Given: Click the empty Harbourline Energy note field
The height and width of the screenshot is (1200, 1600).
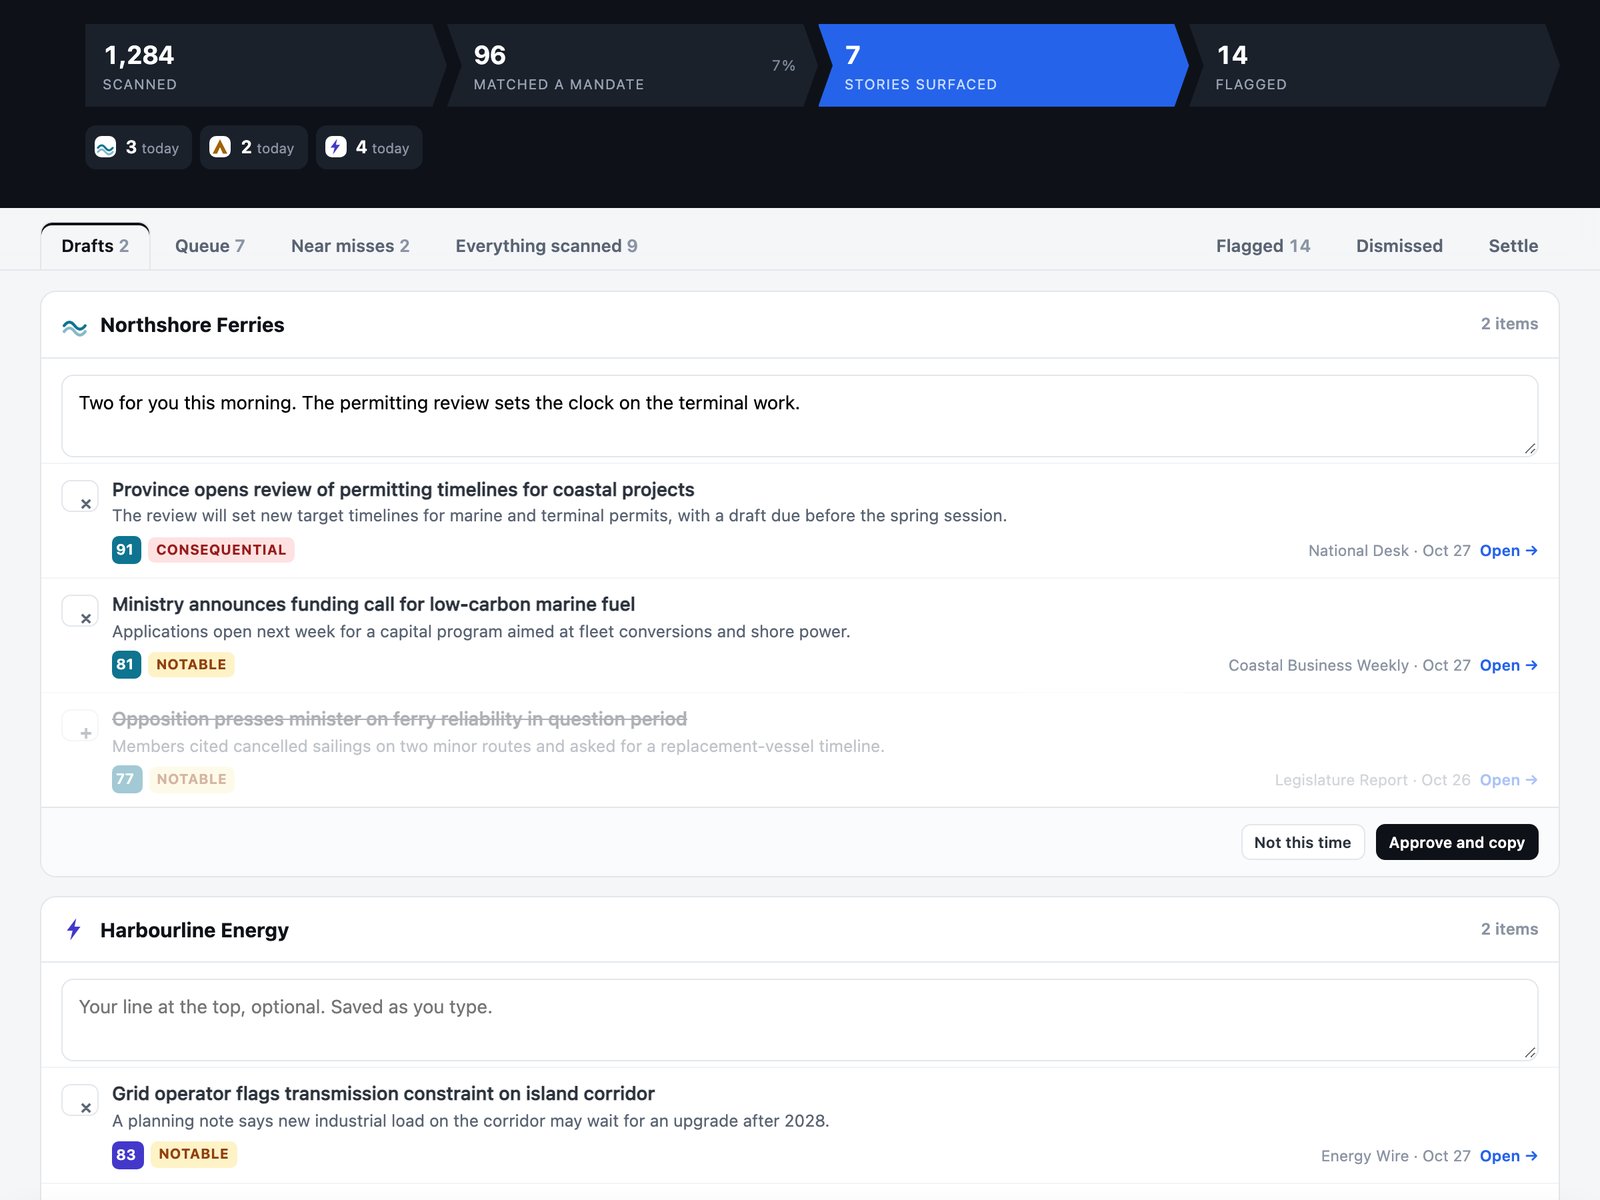Looking at the screenshot, I should click(x=800, y=1020).
